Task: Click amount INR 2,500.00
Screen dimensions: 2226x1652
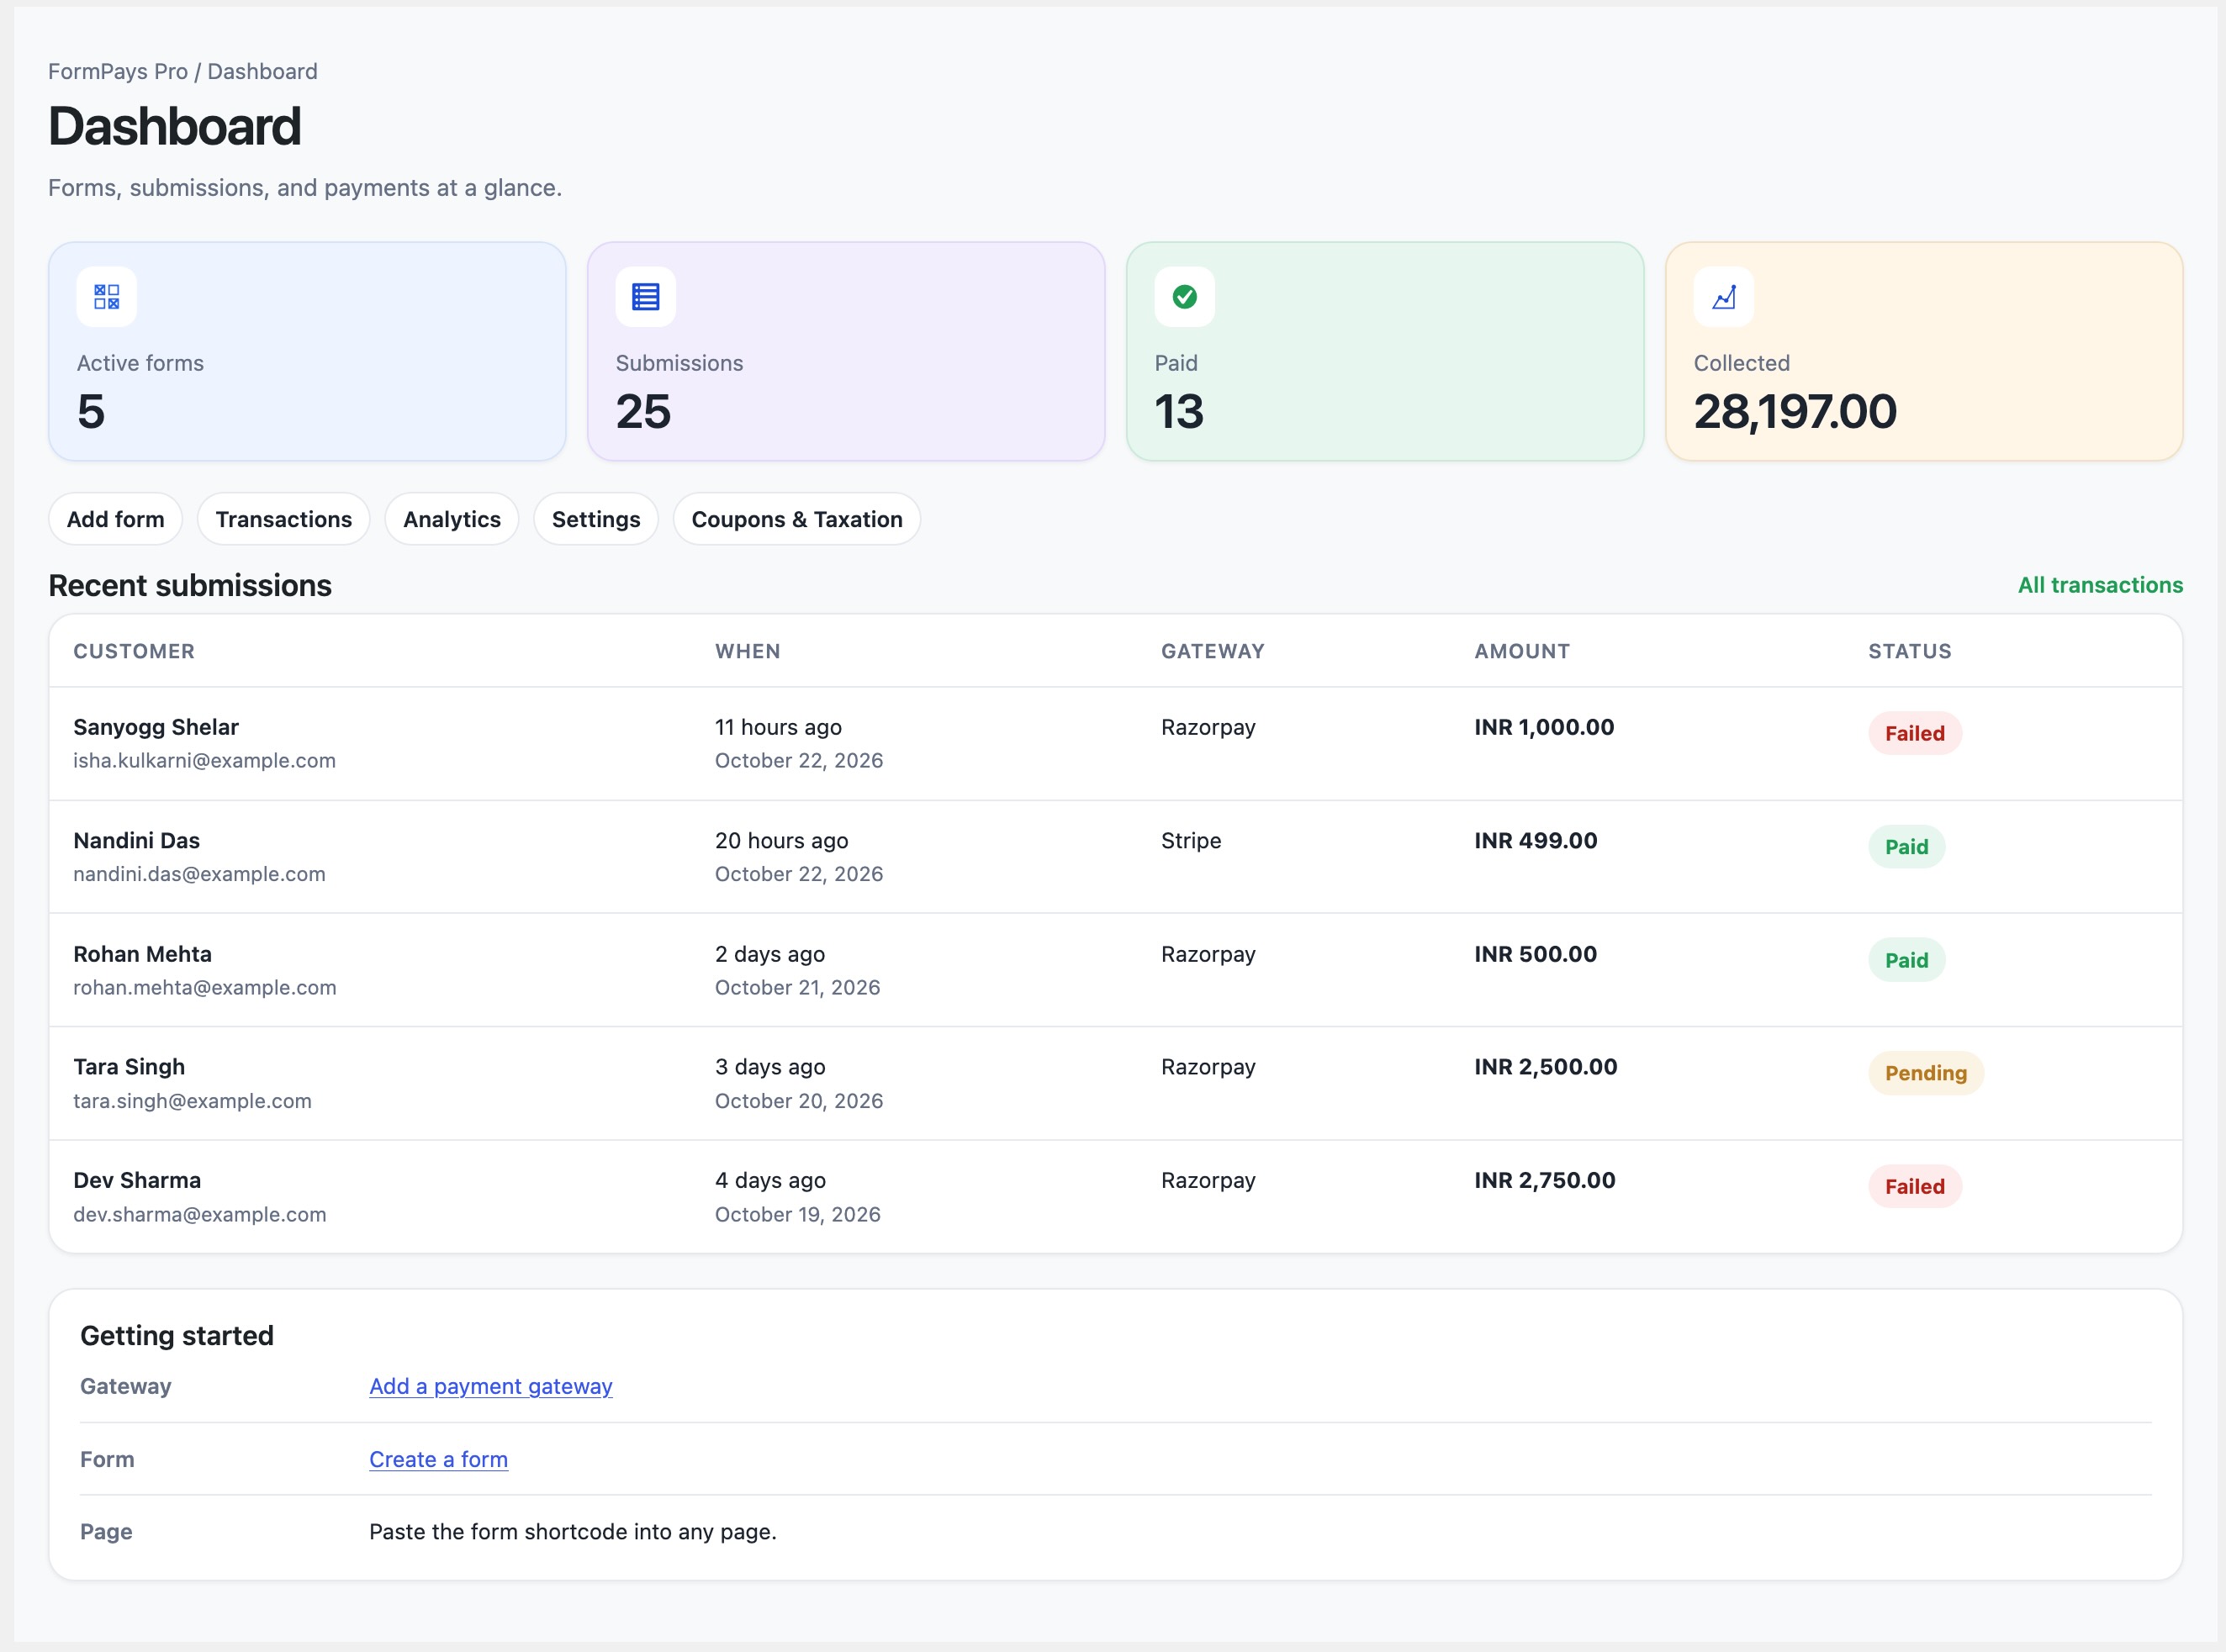Action: coord(1546,1067)
